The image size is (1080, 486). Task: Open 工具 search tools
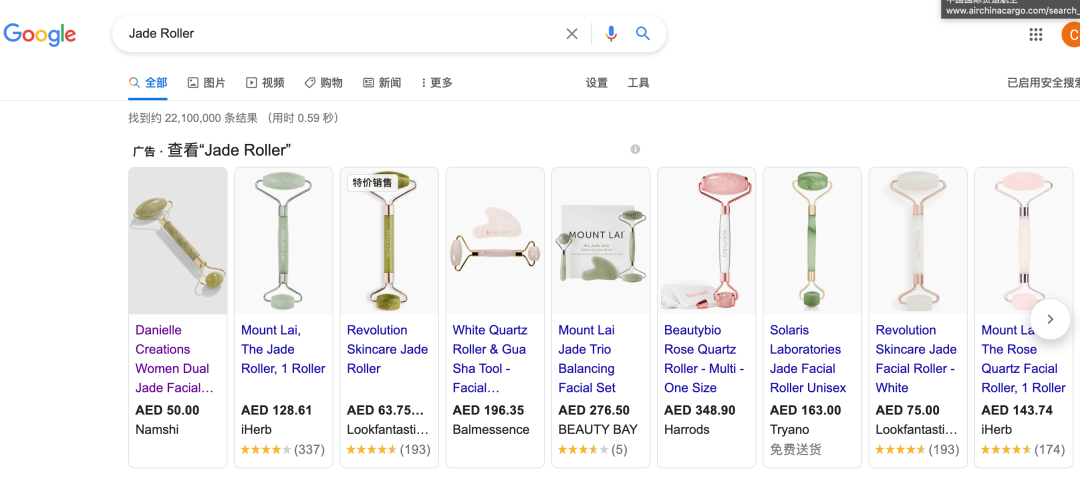tap(638, 83)
